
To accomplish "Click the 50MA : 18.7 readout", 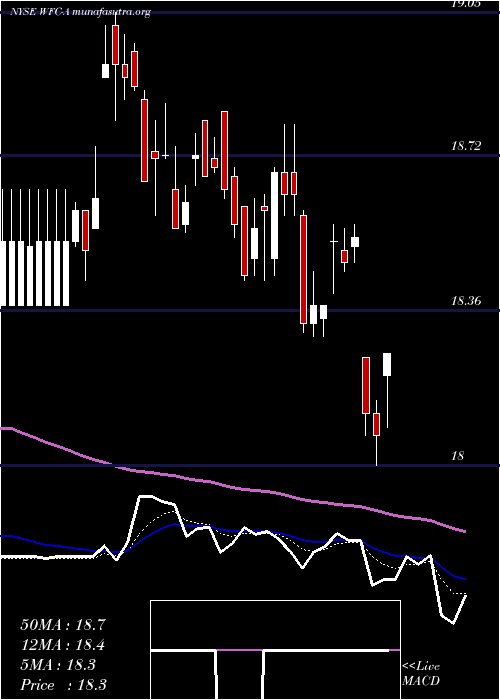I will click(63, 625).
